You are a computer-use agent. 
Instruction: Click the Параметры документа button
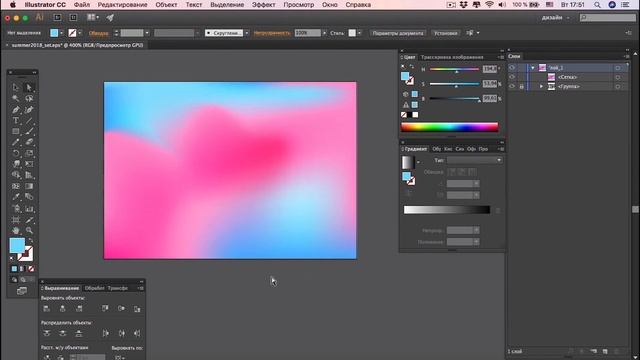(x=398, y=33)
